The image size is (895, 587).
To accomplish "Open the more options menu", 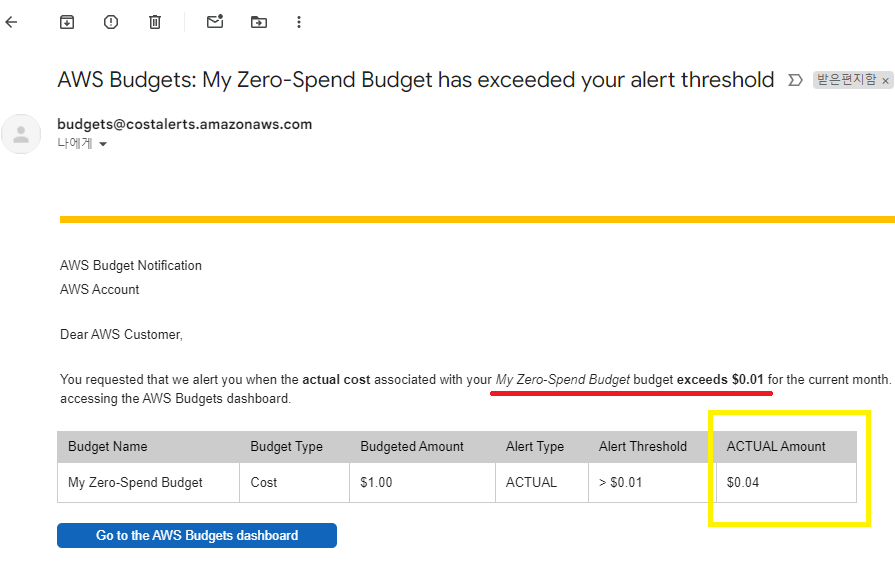I will (299, 22).
